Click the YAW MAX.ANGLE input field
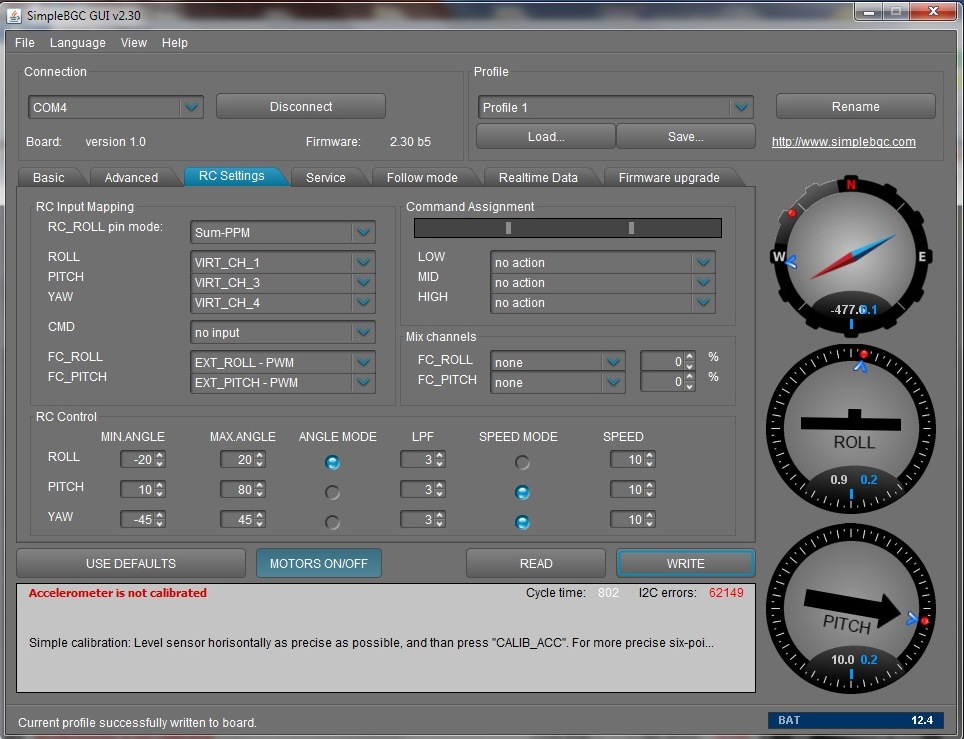This screenshot has width=964, height=739. pos(237,520)
